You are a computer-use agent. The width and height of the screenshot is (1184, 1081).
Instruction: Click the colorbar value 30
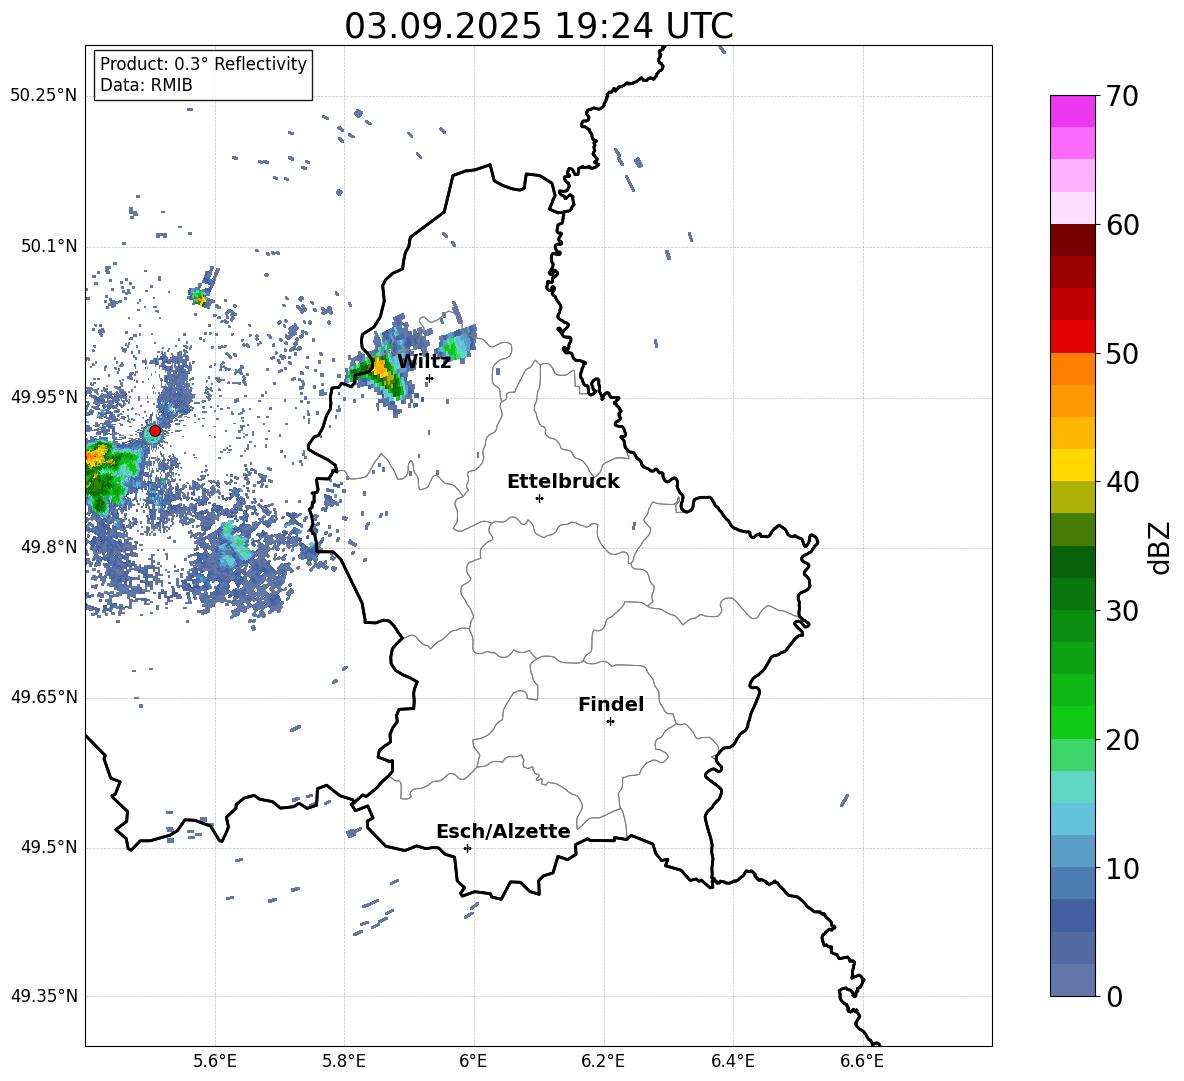point(1121,611)
